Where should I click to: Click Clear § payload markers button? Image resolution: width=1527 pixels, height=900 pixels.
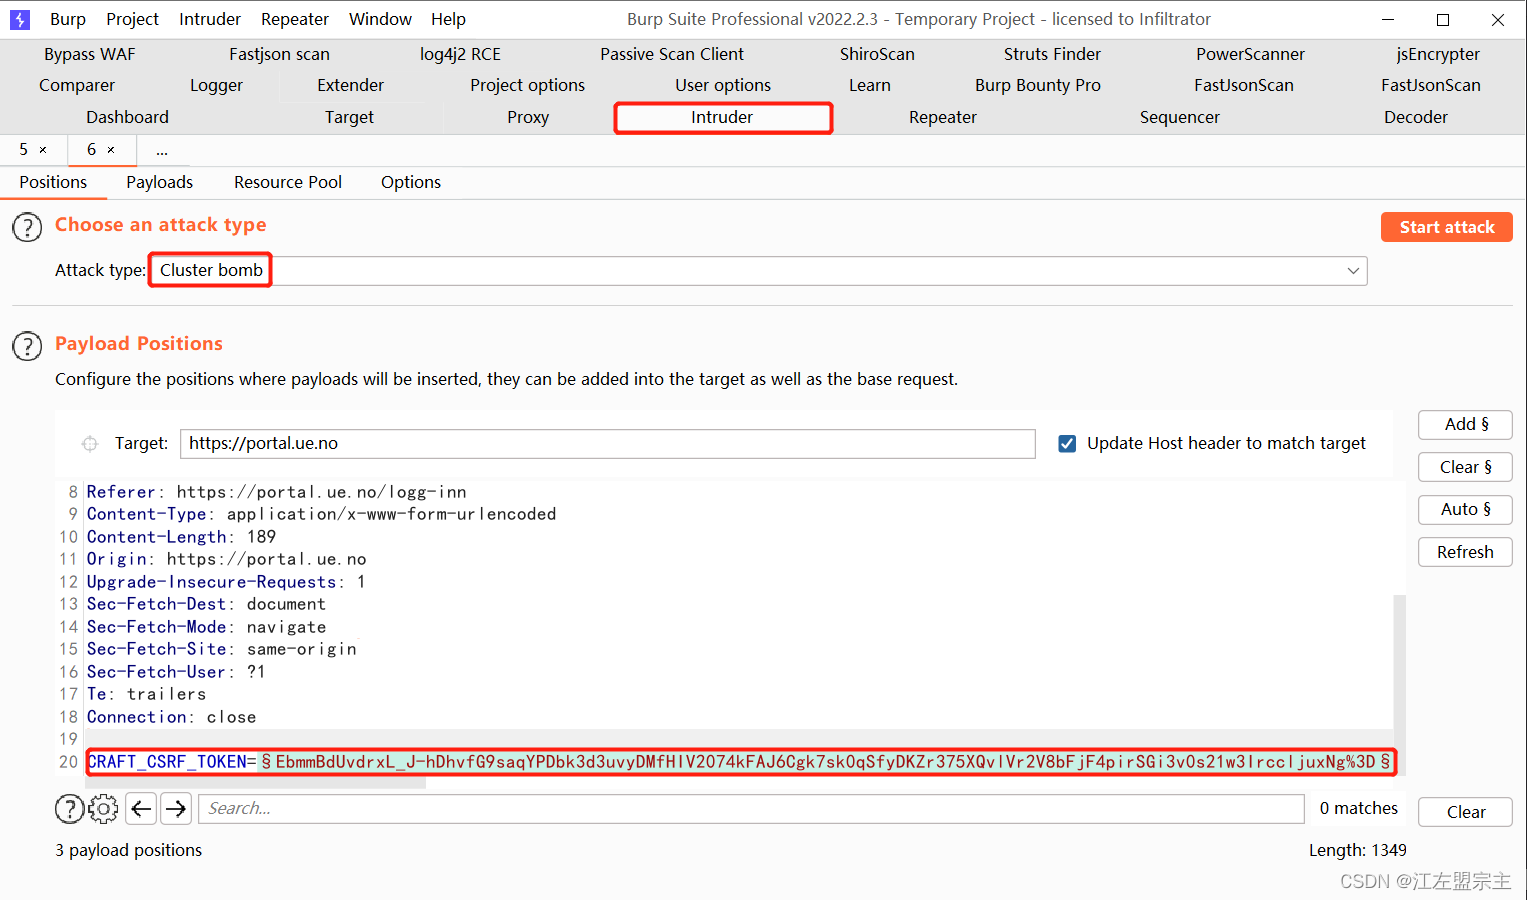[1465, 467]
